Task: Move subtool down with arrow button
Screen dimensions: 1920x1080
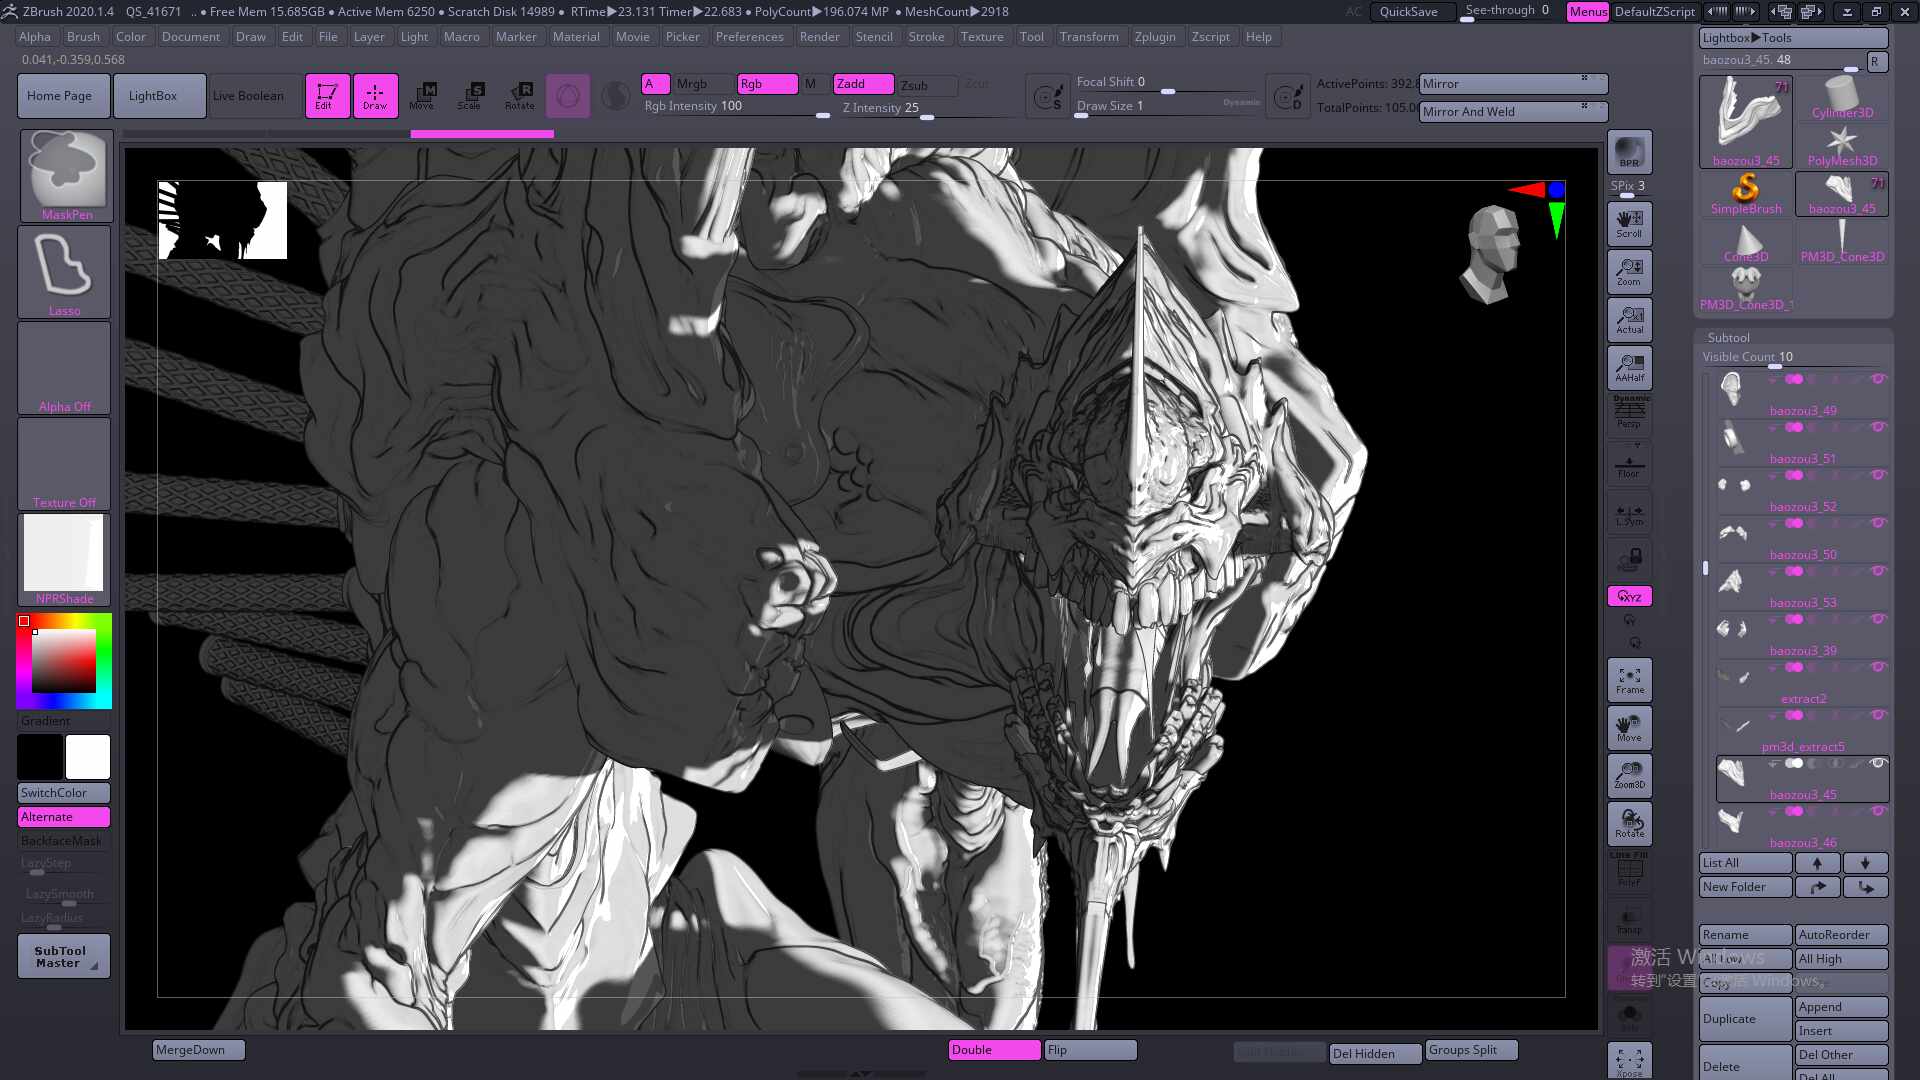Action: coord(1866,863)
